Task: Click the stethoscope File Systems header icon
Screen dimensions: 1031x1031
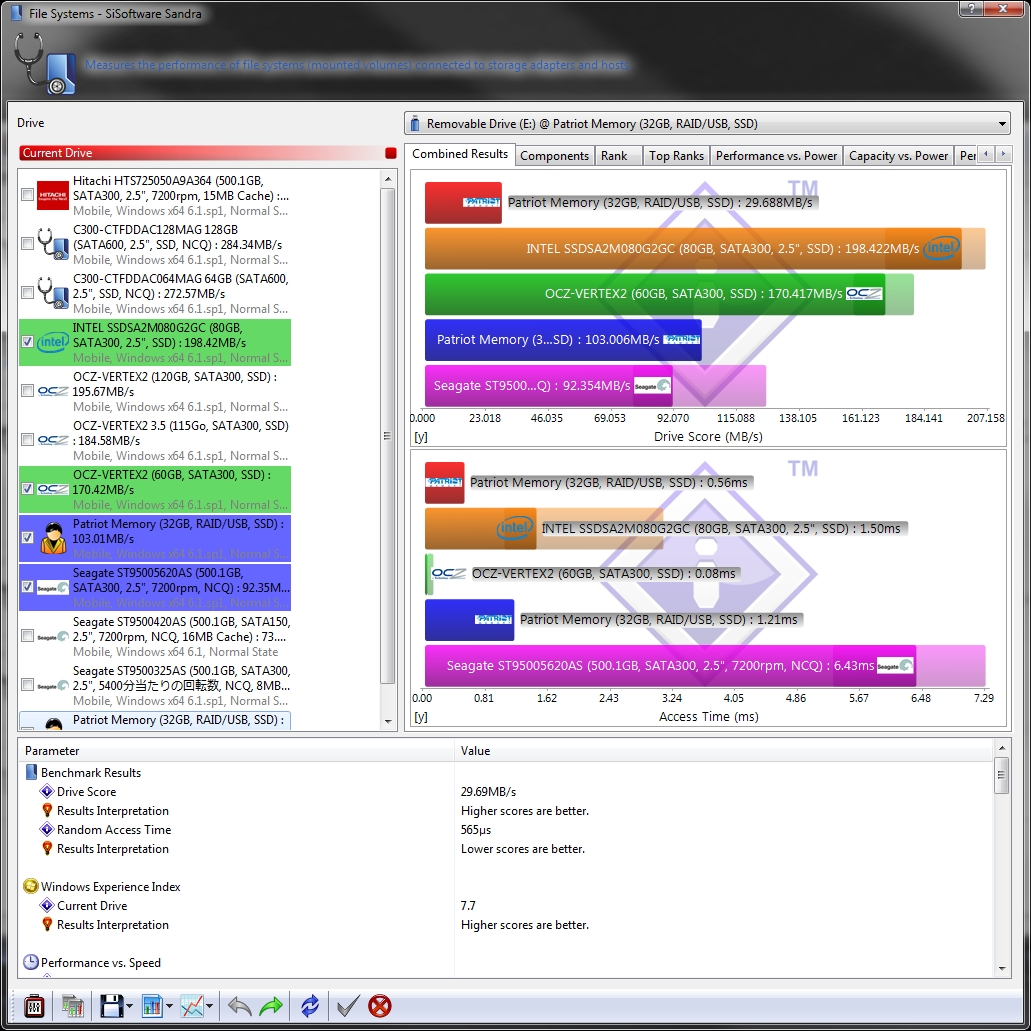Action: (x=44, y=64)
